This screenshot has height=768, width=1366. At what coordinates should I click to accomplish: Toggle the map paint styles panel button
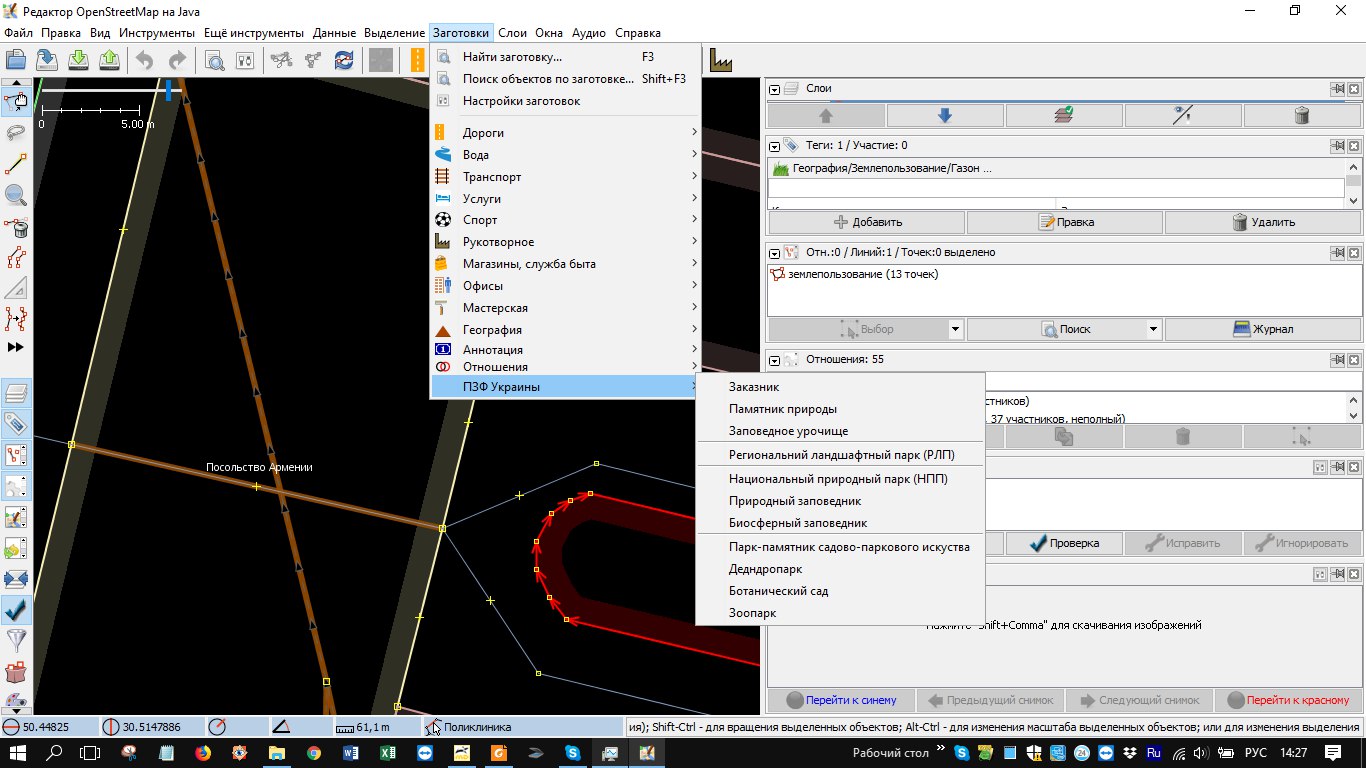tap(16, 517)
